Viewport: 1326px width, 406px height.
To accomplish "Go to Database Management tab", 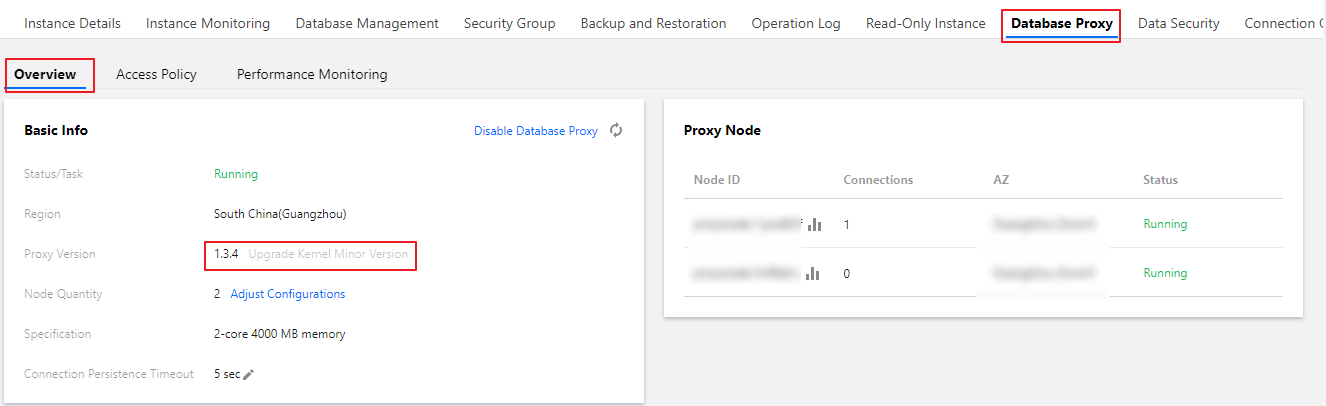I will [367, 23].
